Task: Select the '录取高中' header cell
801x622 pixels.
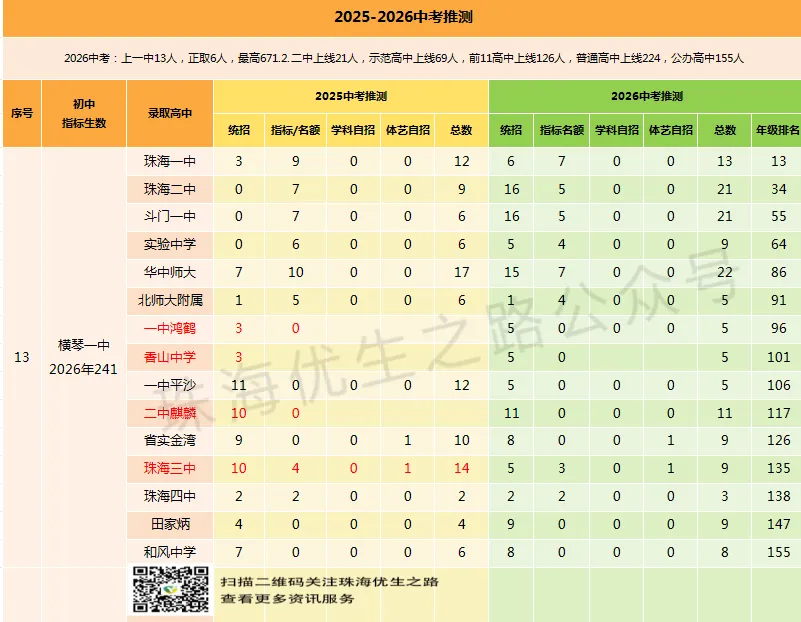Action: point(170,113)
